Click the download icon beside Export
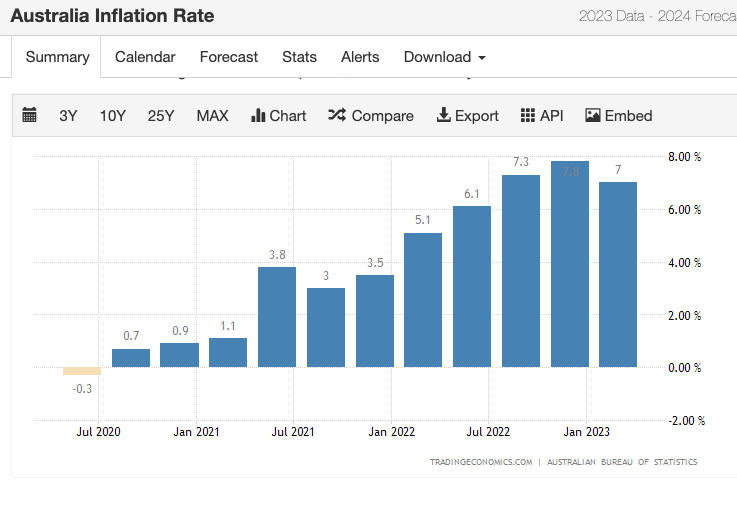Screen dimensions: 737x515 tap(443, 115)
